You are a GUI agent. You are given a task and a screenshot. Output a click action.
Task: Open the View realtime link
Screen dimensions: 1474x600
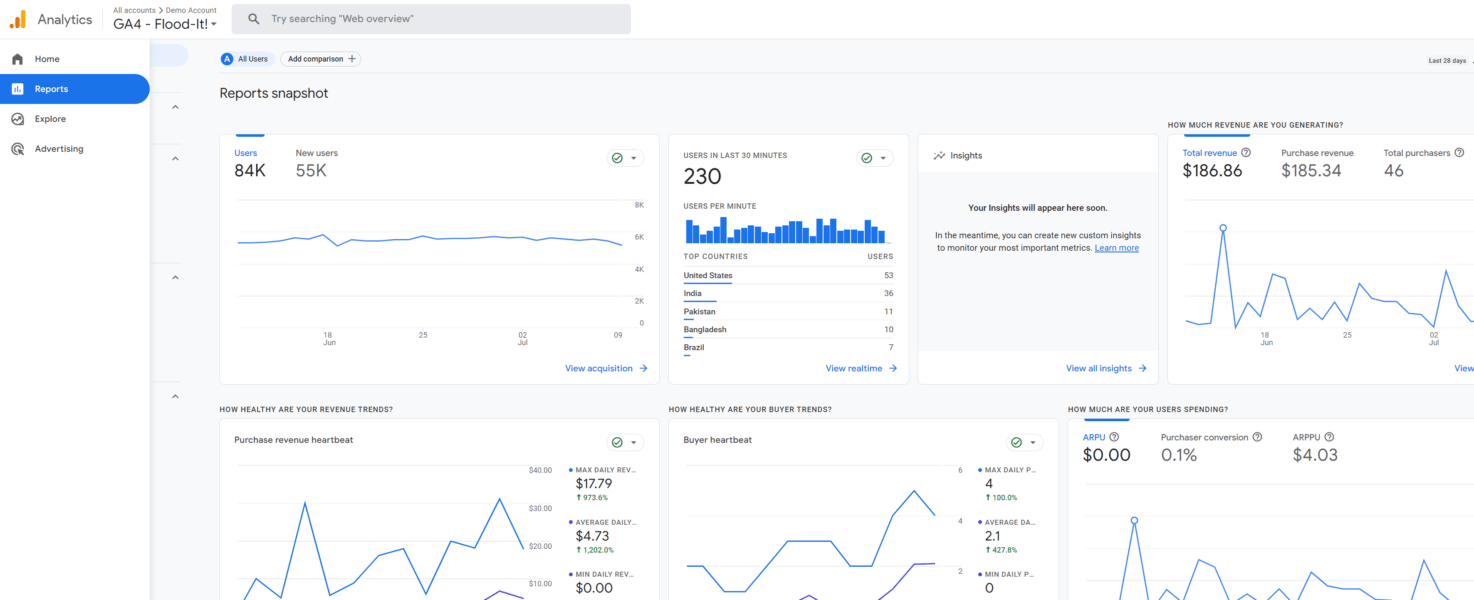(x=860, y=368)
